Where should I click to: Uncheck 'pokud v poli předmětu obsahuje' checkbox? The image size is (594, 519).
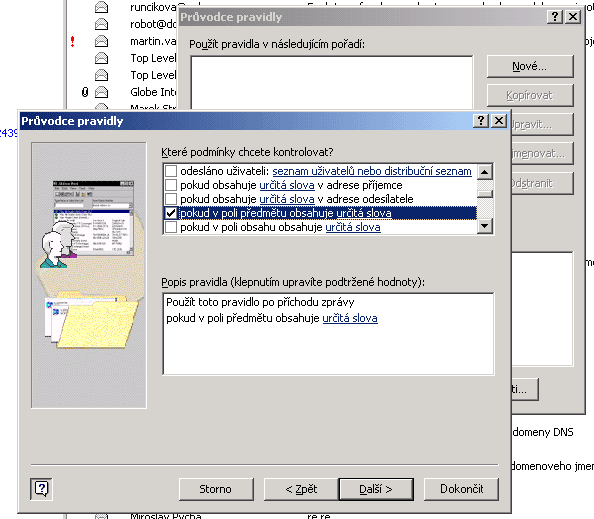(x=171, y=213)
